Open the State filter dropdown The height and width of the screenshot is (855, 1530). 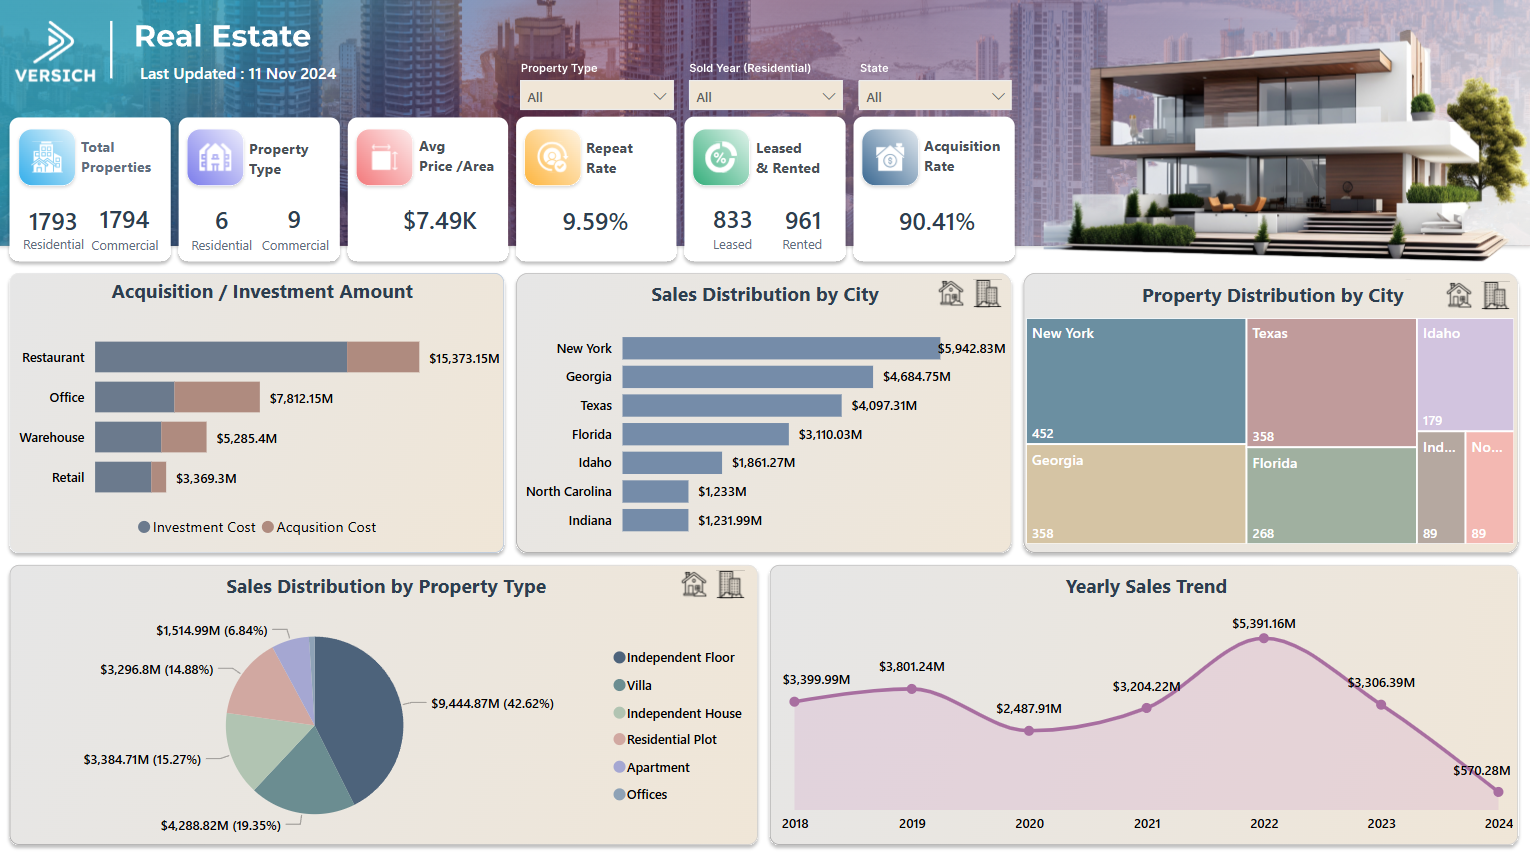coord(934,95)
